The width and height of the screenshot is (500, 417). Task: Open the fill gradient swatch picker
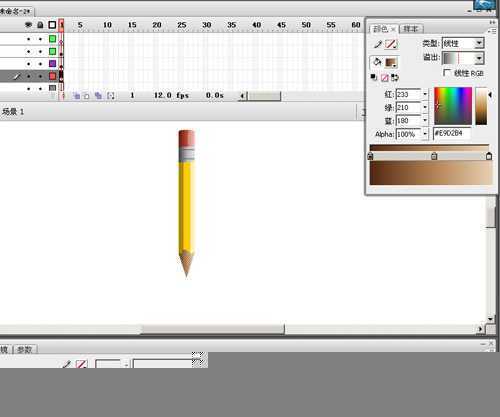(x=391, y=62)
